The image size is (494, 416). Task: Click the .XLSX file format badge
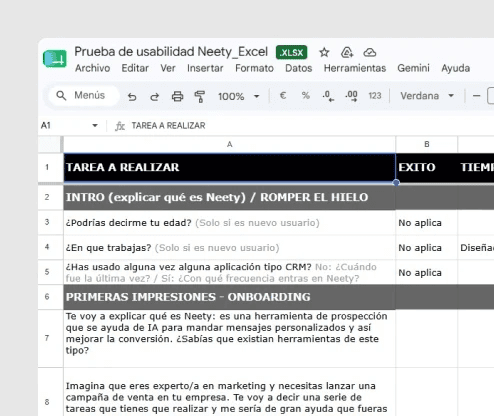292,52
